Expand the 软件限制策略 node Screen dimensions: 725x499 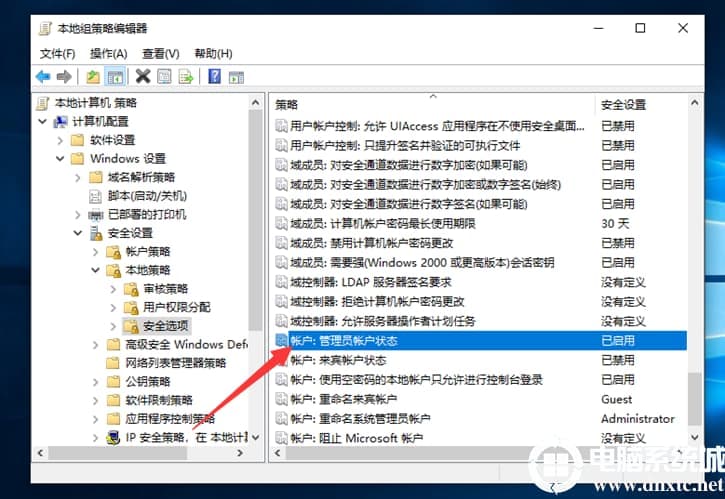[x=95, y=400]
